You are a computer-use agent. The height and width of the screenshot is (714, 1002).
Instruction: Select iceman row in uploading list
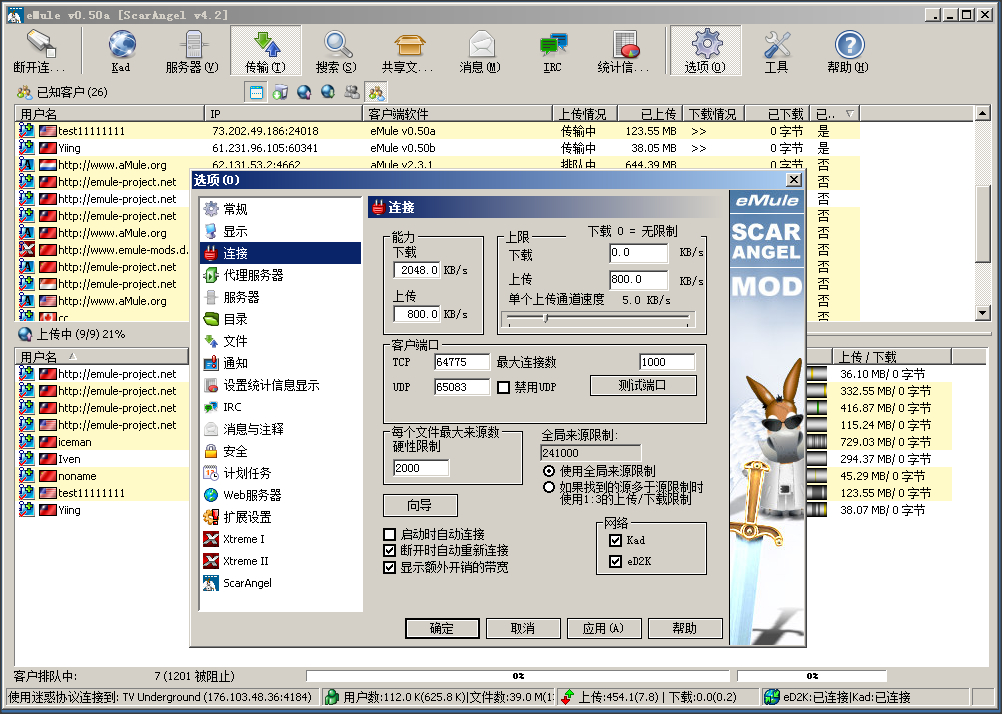(103, 442)
